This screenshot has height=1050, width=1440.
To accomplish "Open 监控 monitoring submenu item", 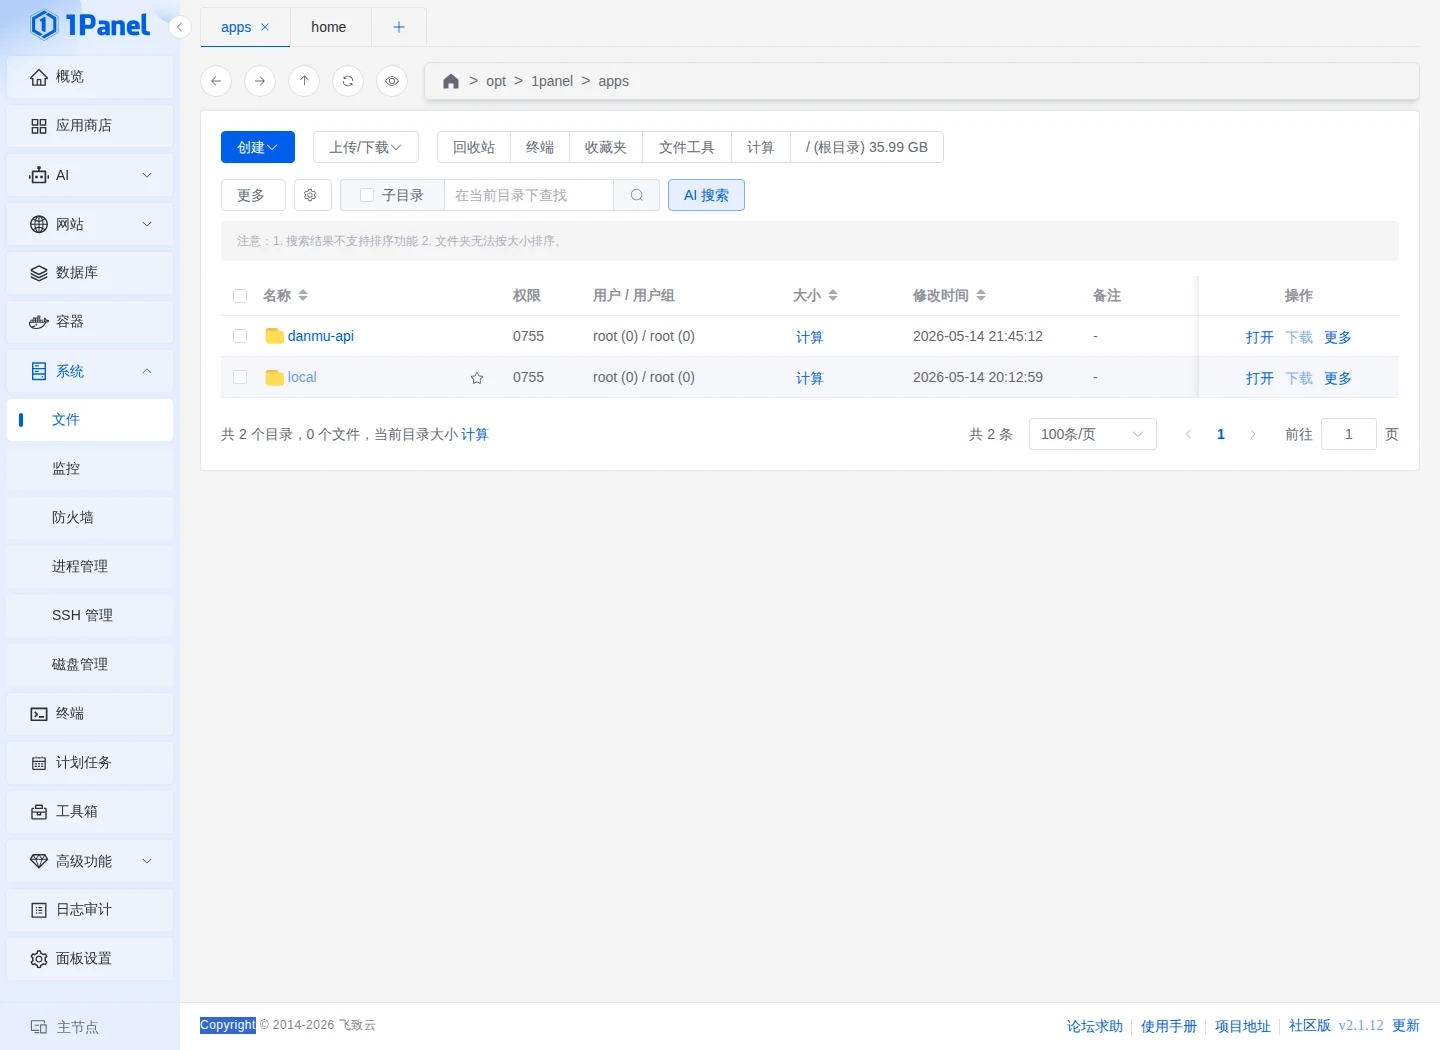I will [90, 469].
